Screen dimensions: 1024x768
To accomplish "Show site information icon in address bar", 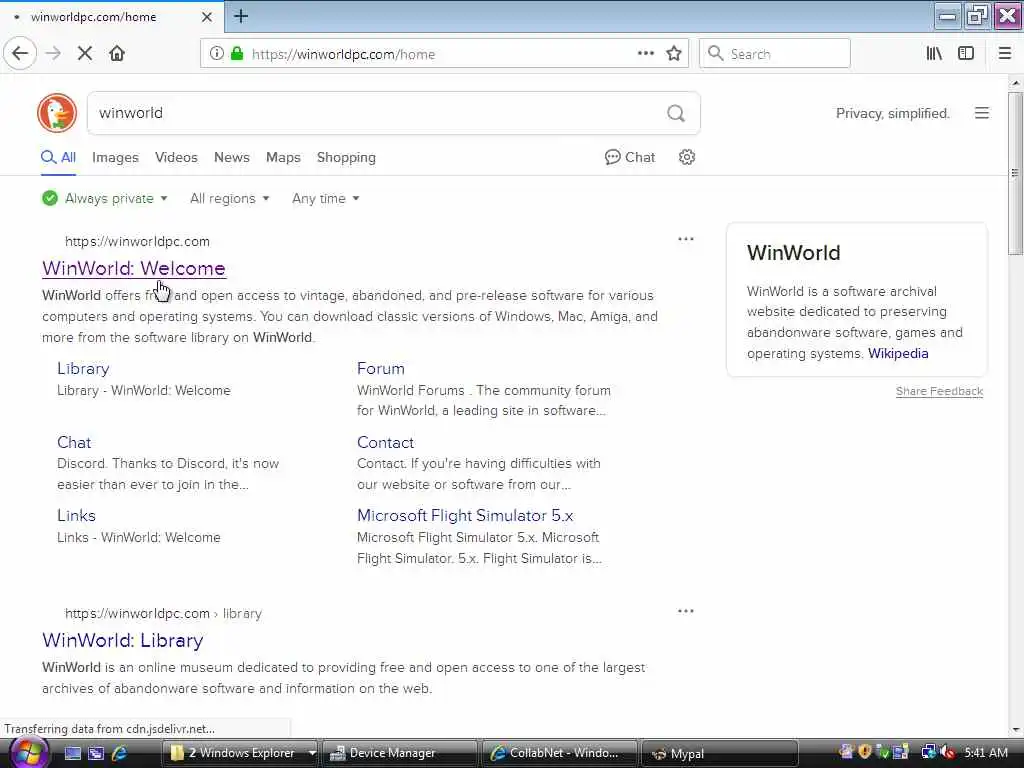I will tap(216, 54).
